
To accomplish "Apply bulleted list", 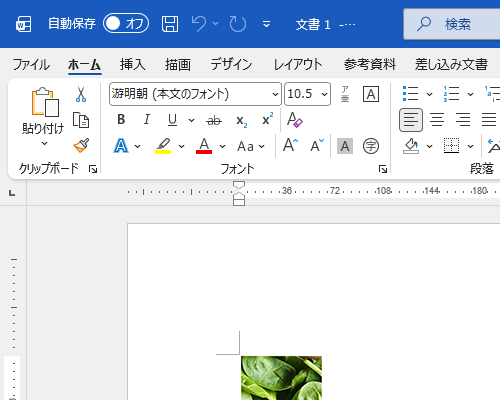I will click(x=410, y=94).
